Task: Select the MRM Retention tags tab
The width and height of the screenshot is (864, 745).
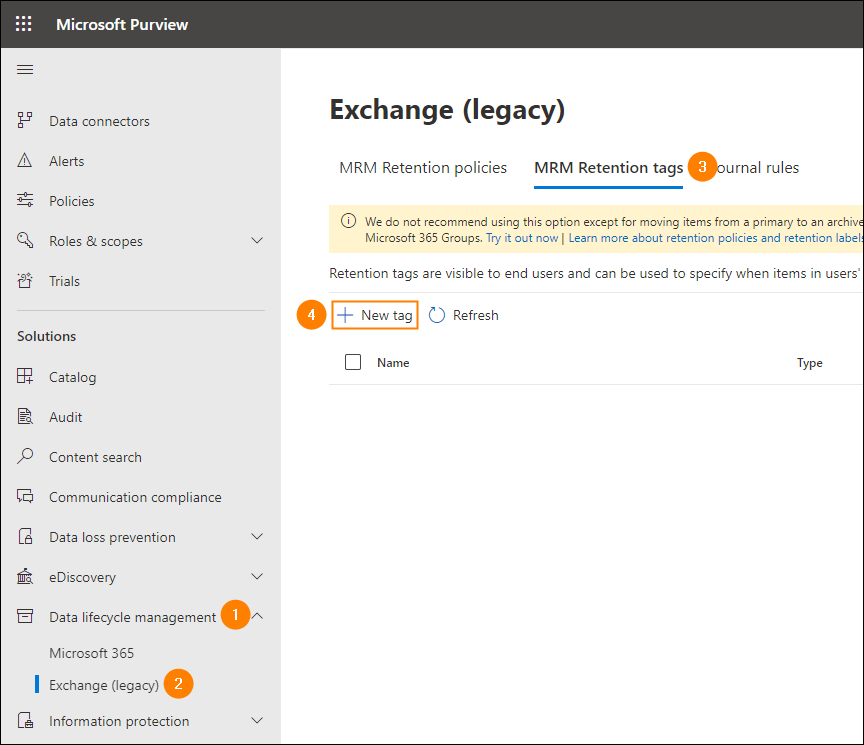Action: 608,168
